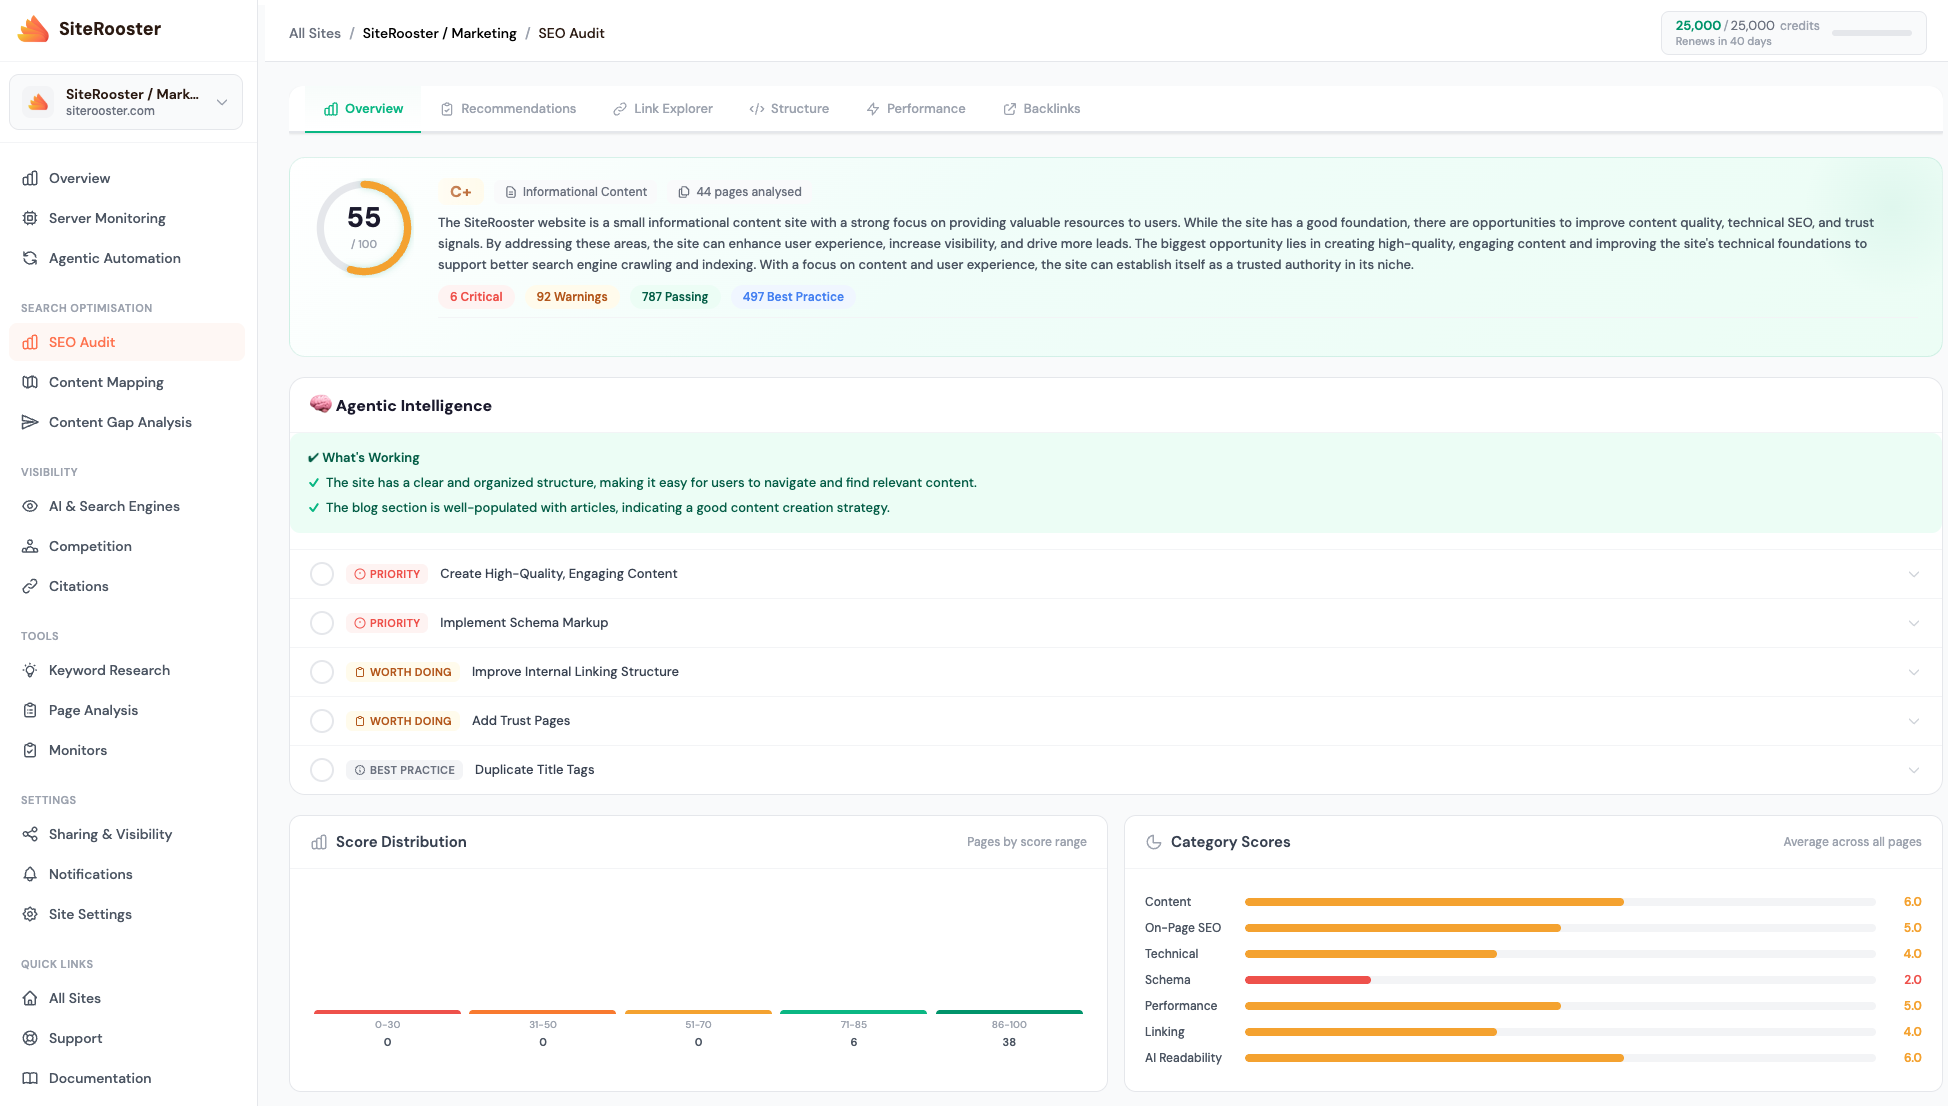Mark Create High-Quality, Engaging Content as done
The height and width of the screenshot is (1106, 1948).
(322, 573)
